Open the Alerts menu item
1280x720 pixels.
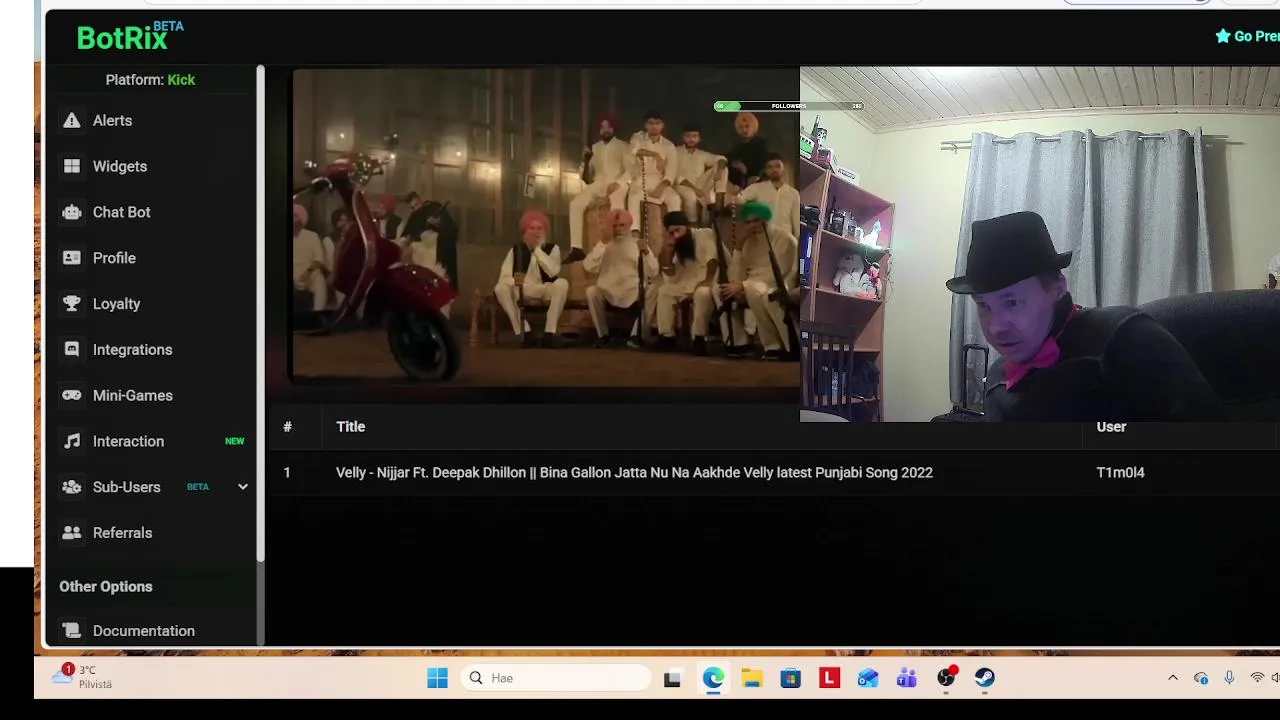point(112,120)
